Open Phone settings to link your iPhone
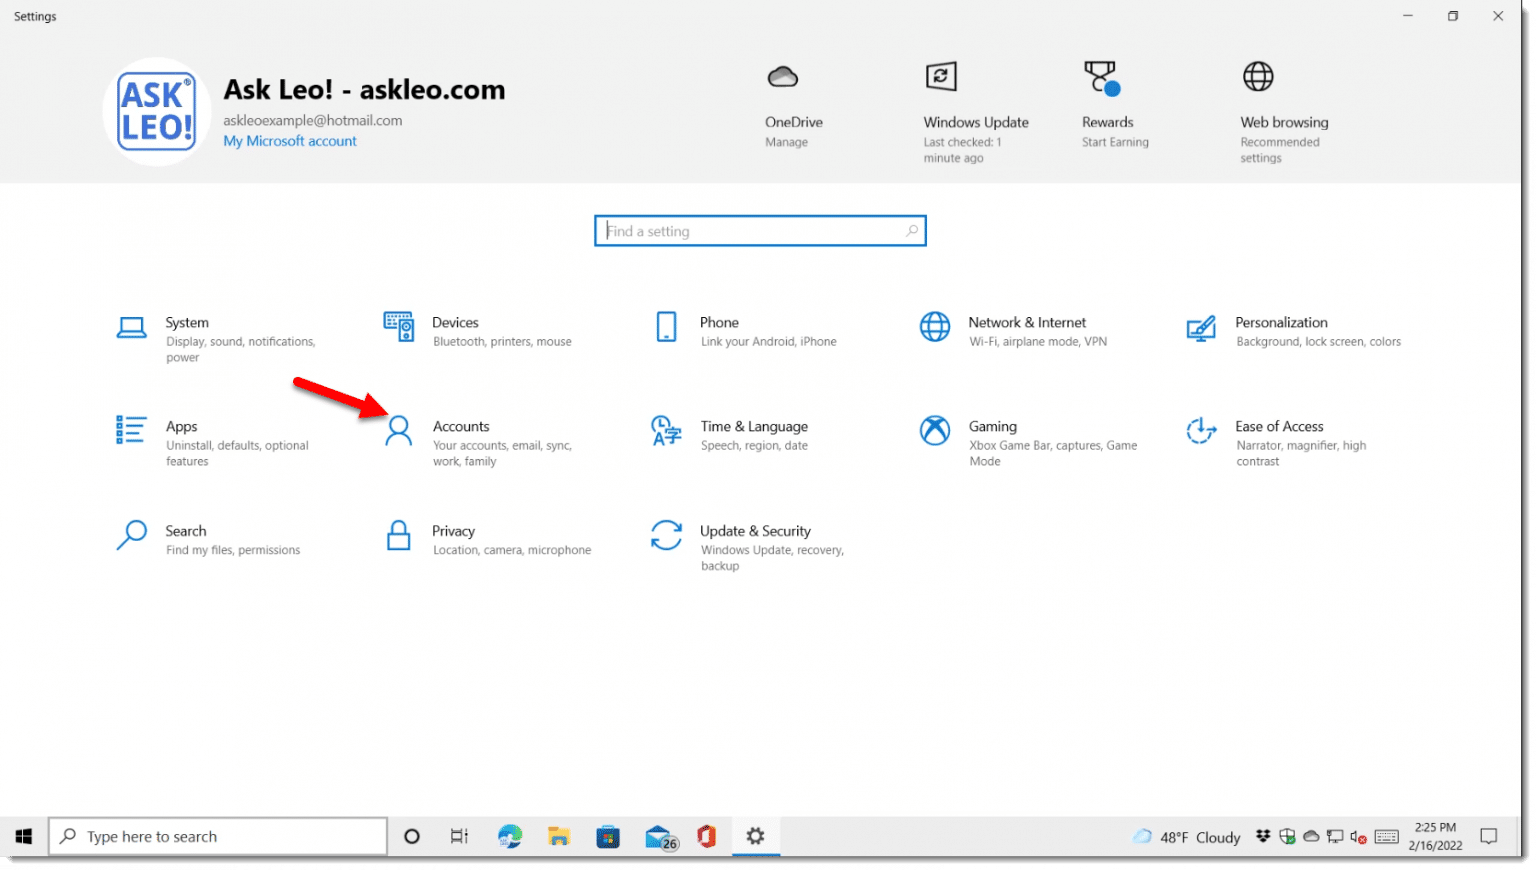Screen dimensions: 1536x870 click(x=719, y=328)
